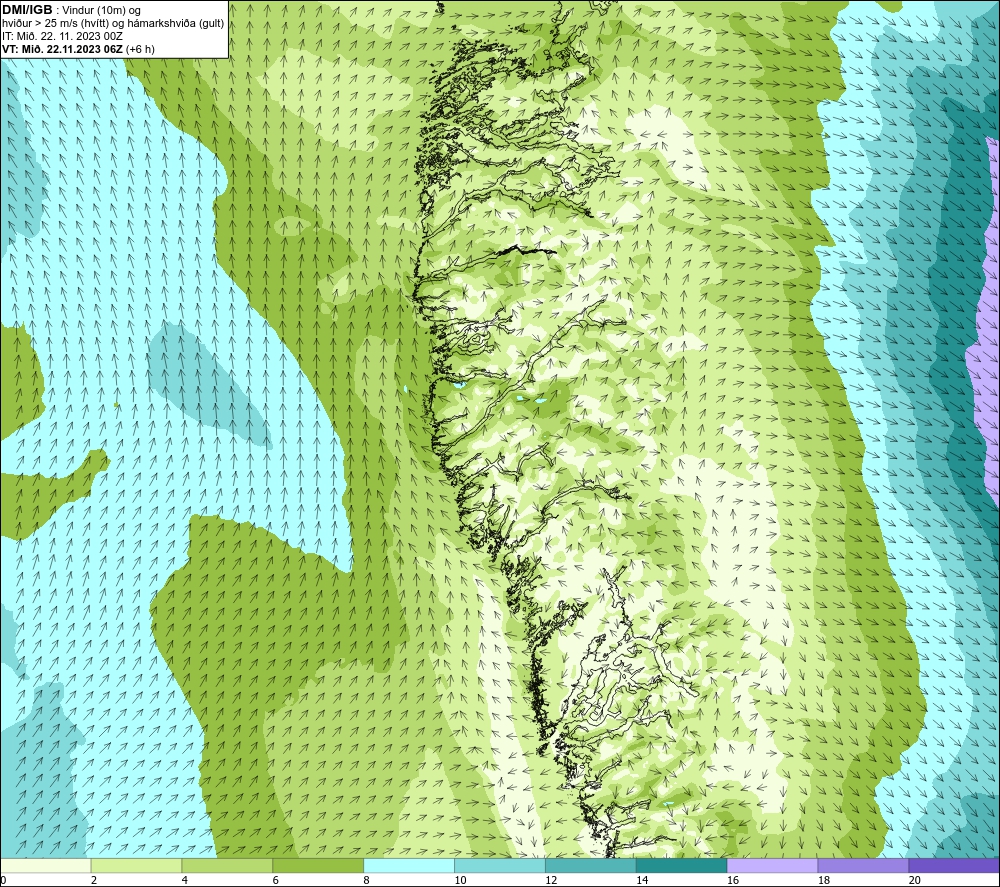Click the legend scale number "16"
This screenshot has width=1000, height=887.
[x=733, y=880]
